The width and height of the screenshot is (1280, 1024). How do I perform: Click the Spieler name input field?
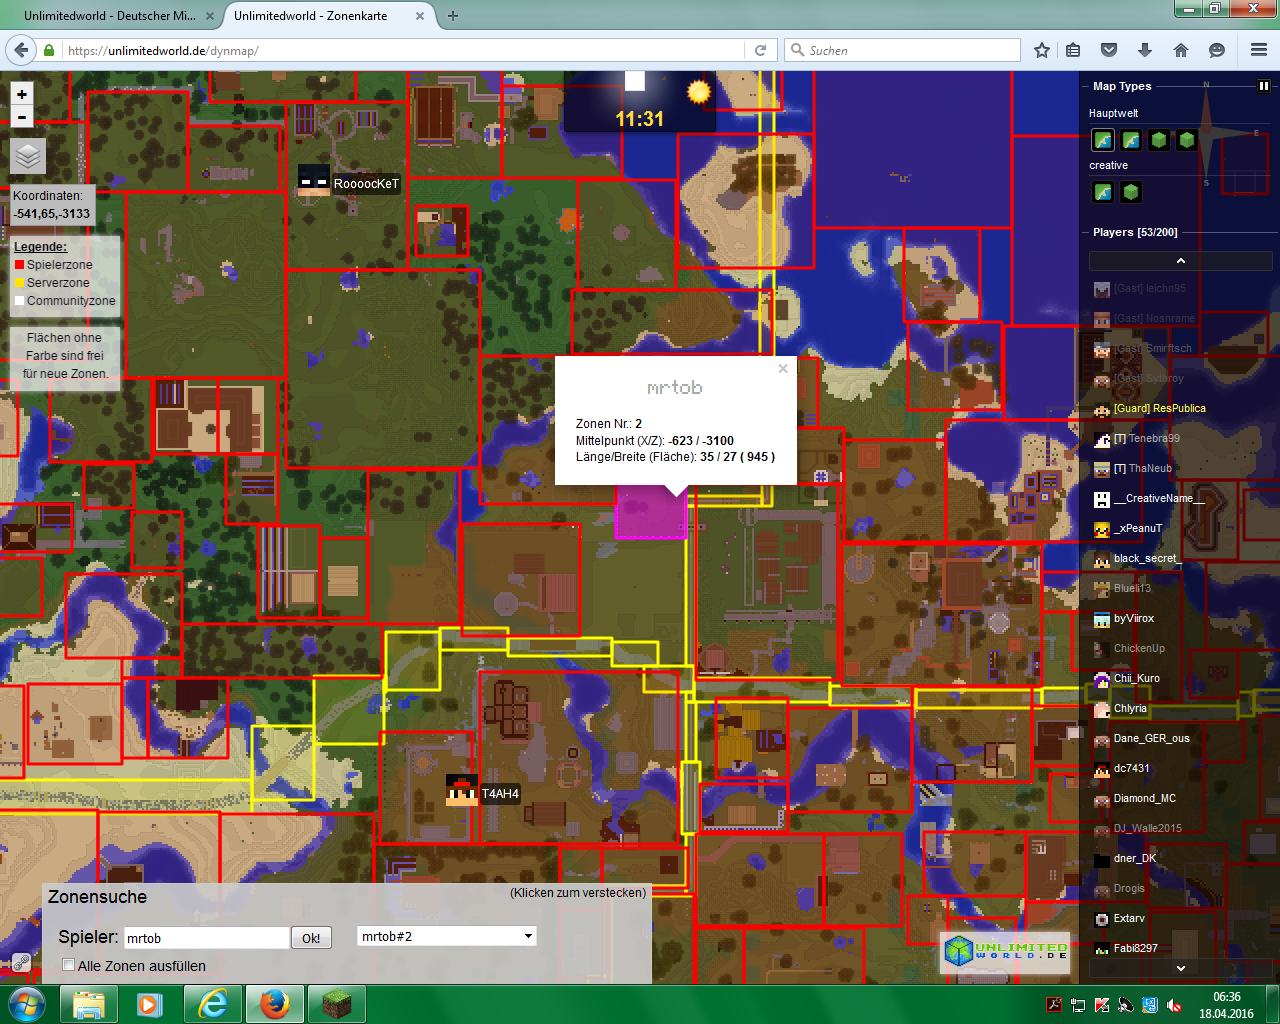[206, 938]
